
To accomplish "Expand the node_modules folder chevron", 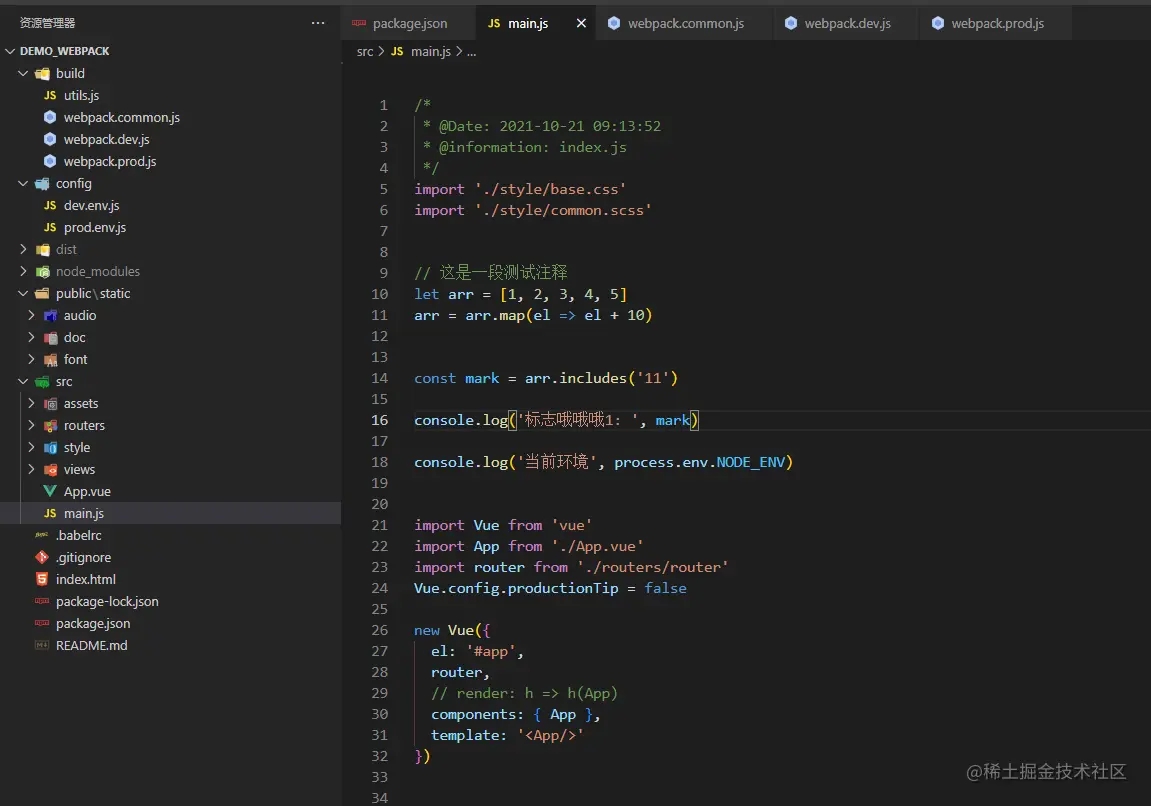I will pos(23,272).
